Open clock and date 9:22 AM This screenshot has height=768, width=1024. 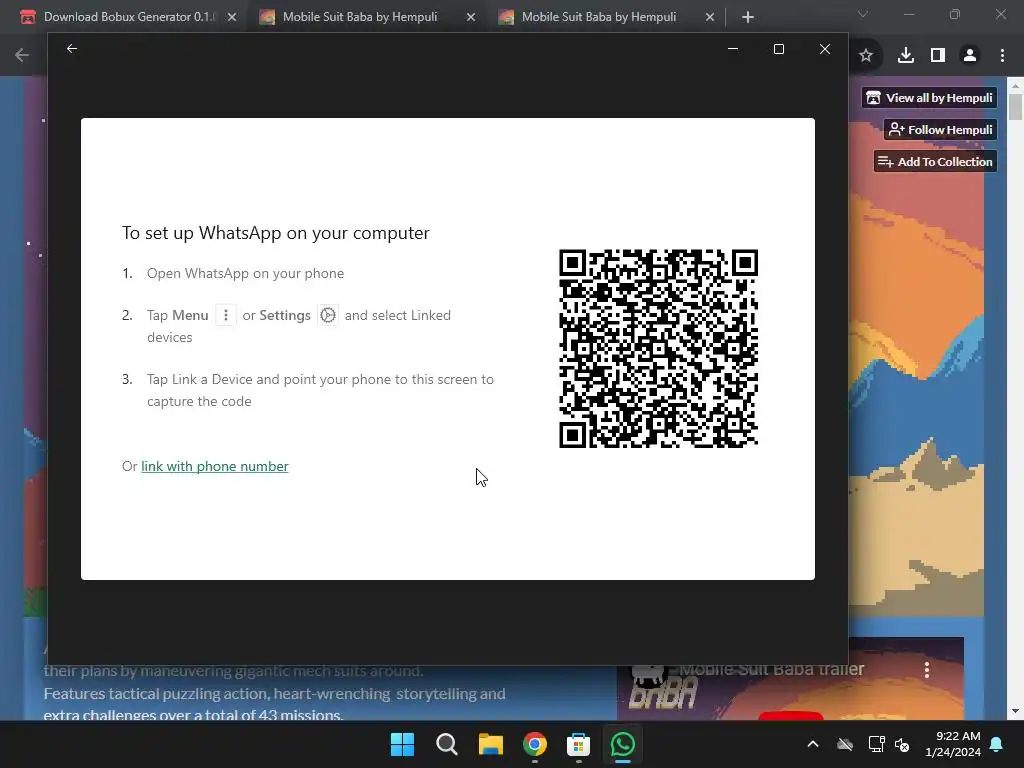(x=953, y=744)
